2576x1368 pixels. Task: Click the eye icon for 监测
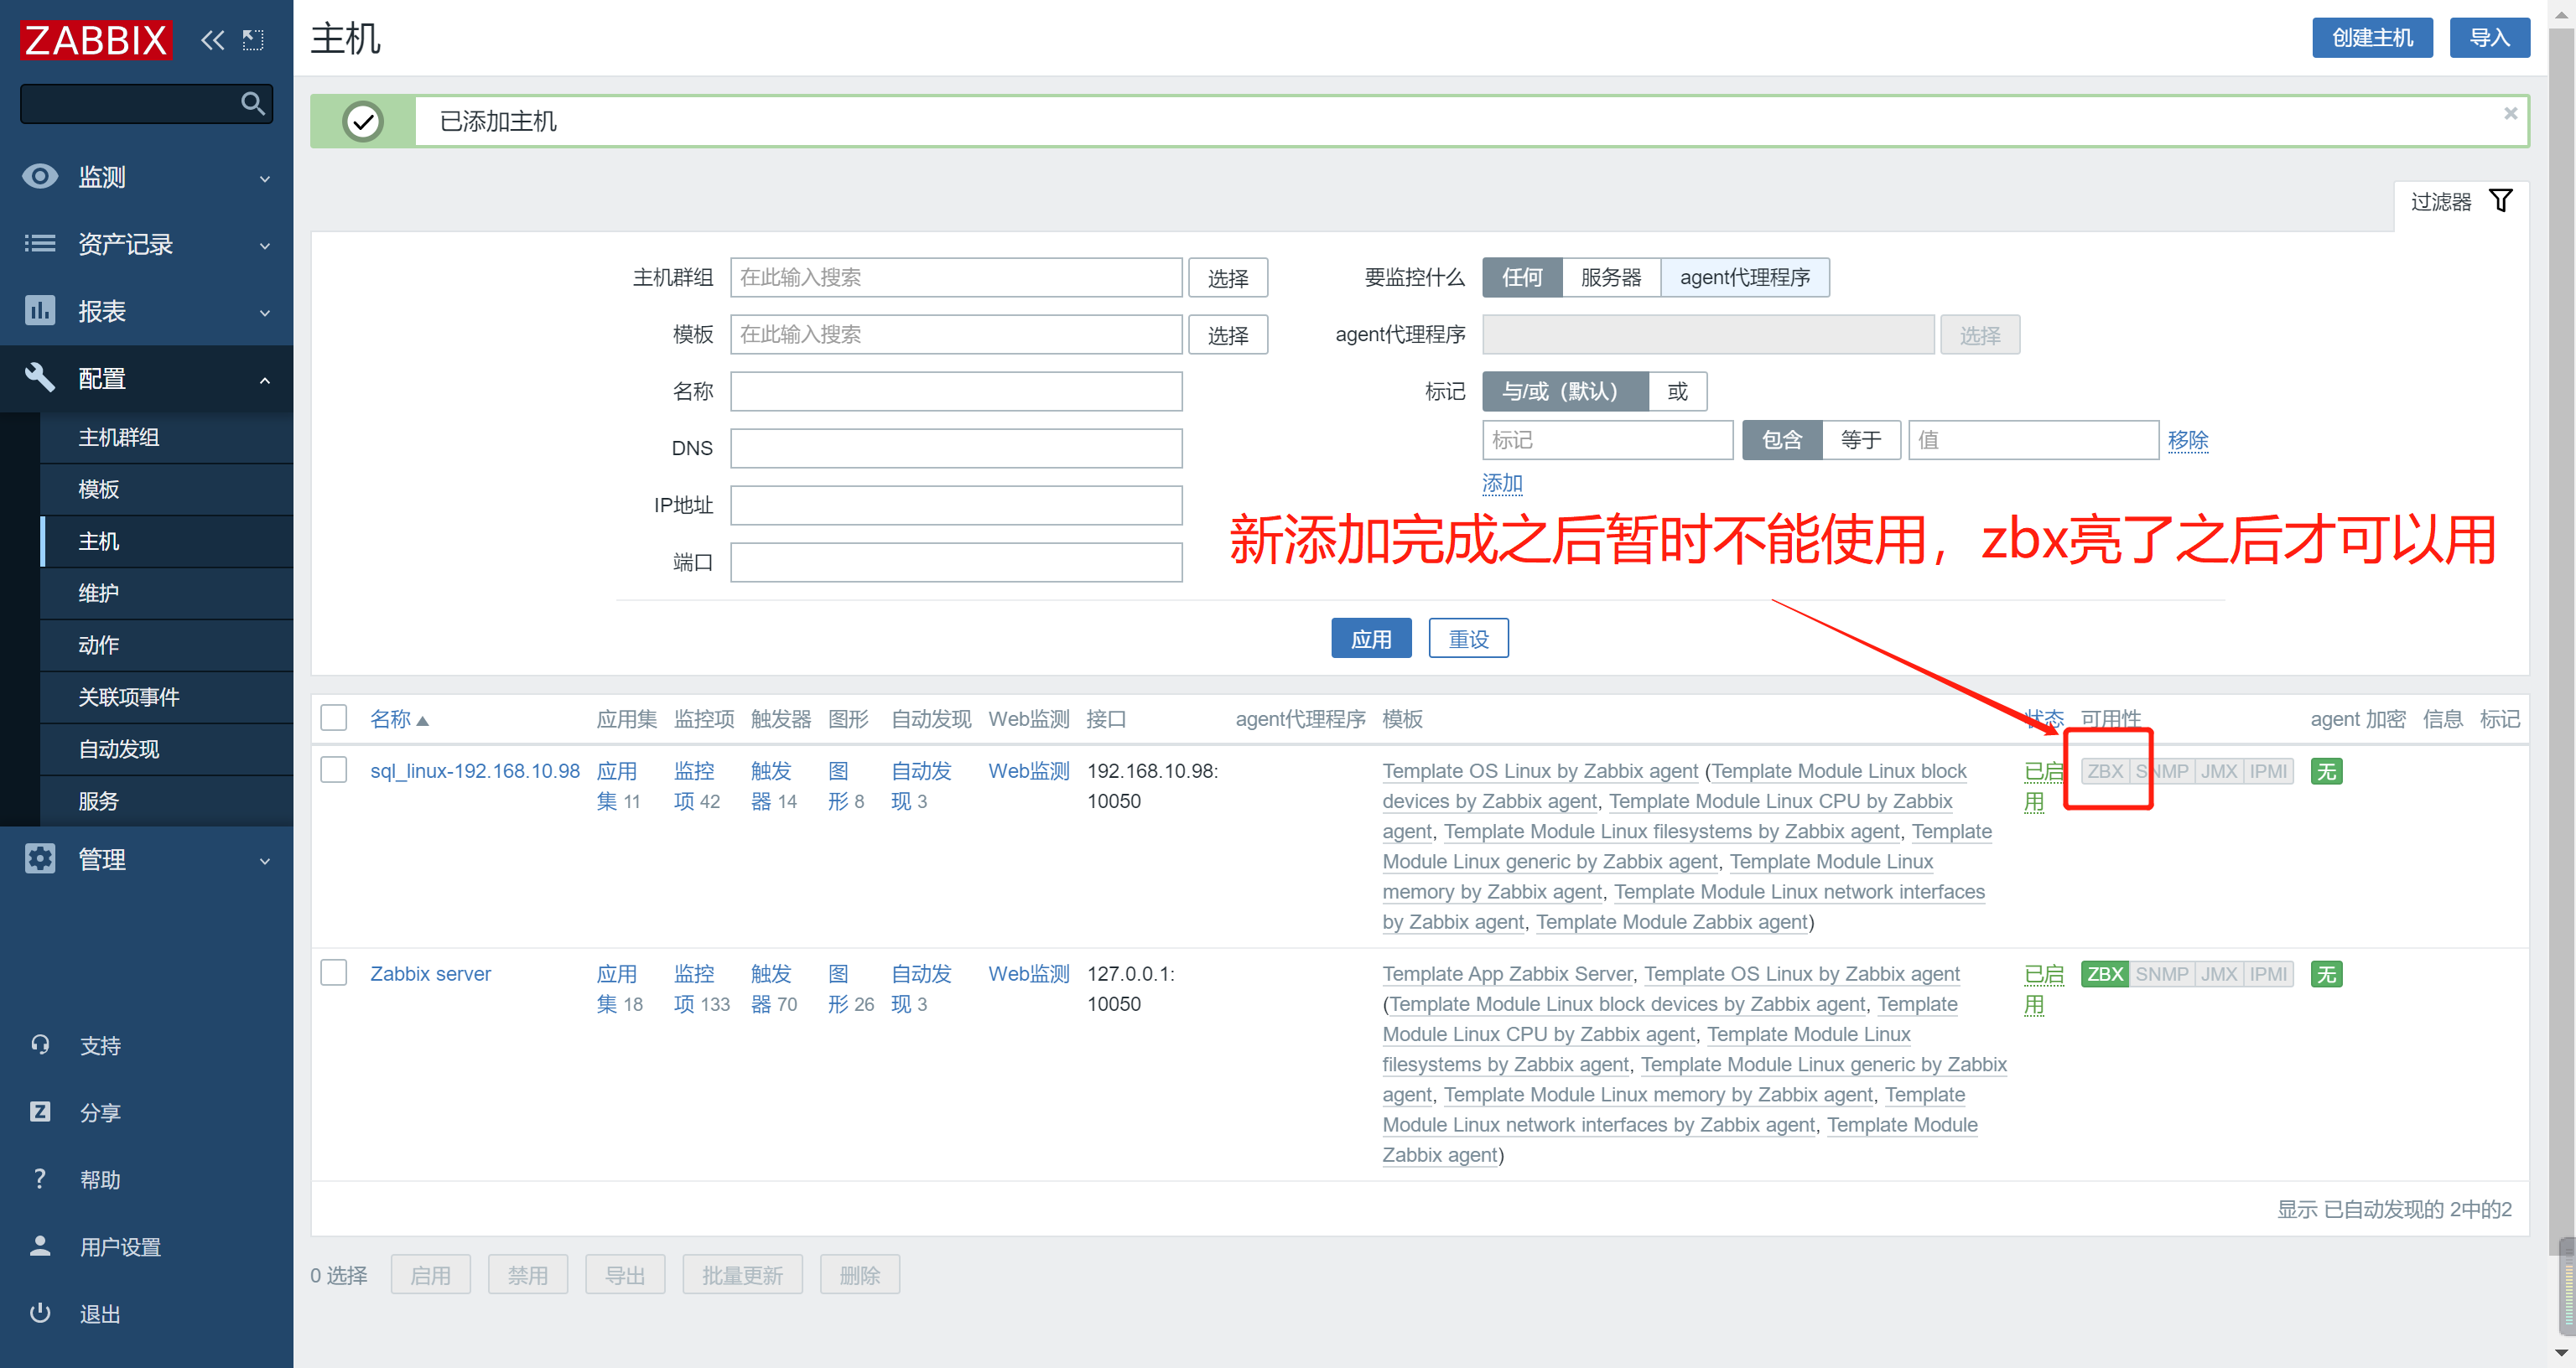tap(40, 176)
